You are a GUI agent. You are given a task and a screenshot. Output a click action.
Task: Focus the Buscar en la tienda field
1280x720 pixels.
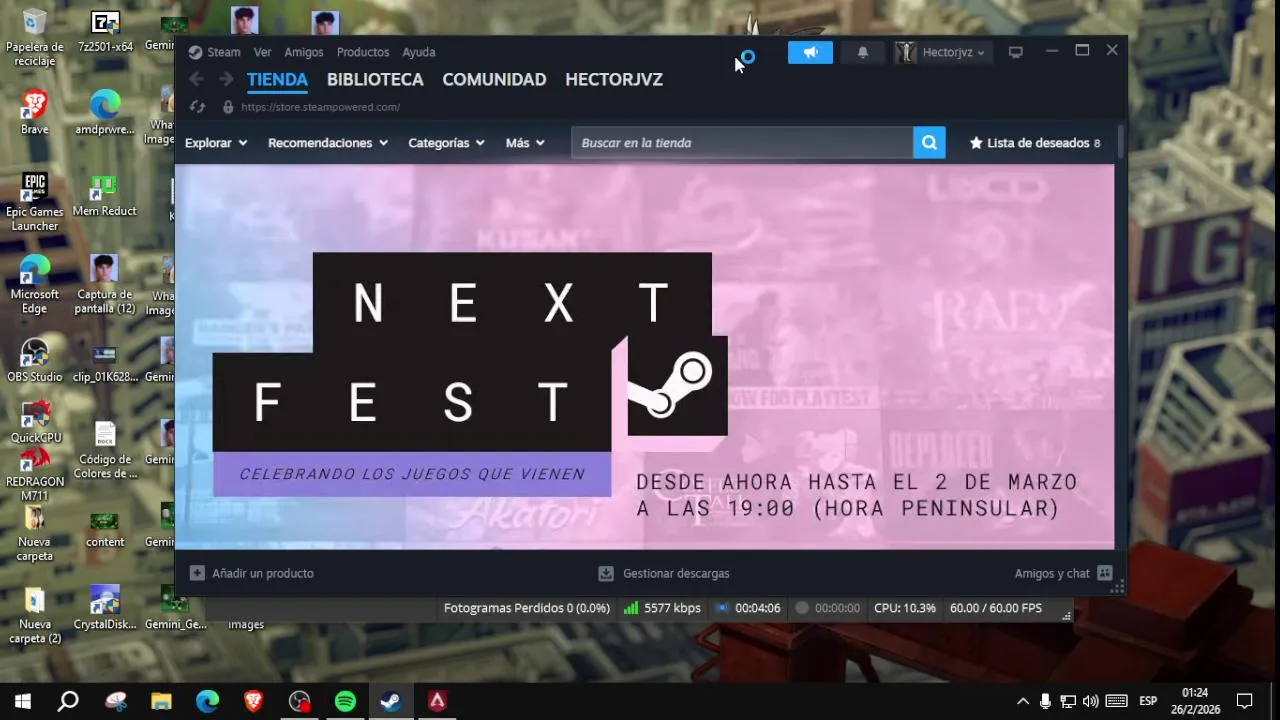pyautogui.click(x=742, y=143)
